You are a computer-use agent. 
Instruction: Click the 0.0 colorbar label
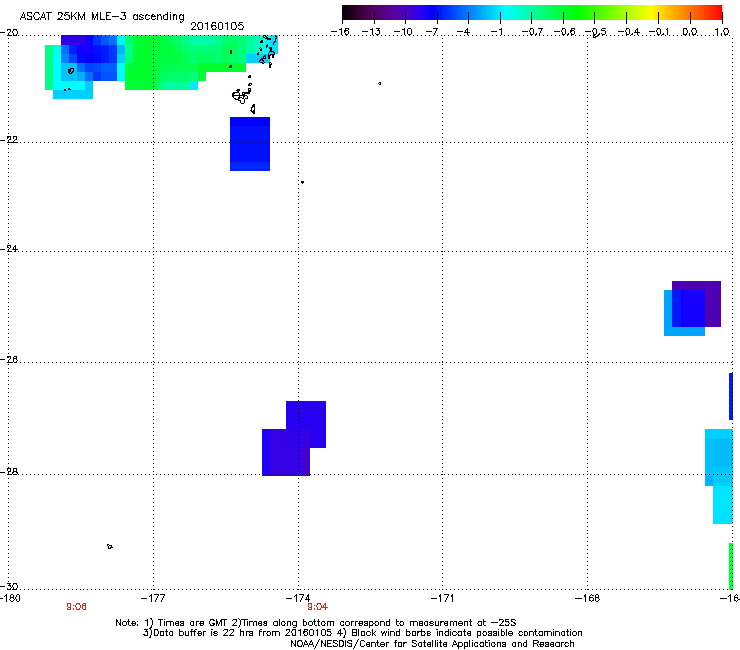(x=690, y=32)
